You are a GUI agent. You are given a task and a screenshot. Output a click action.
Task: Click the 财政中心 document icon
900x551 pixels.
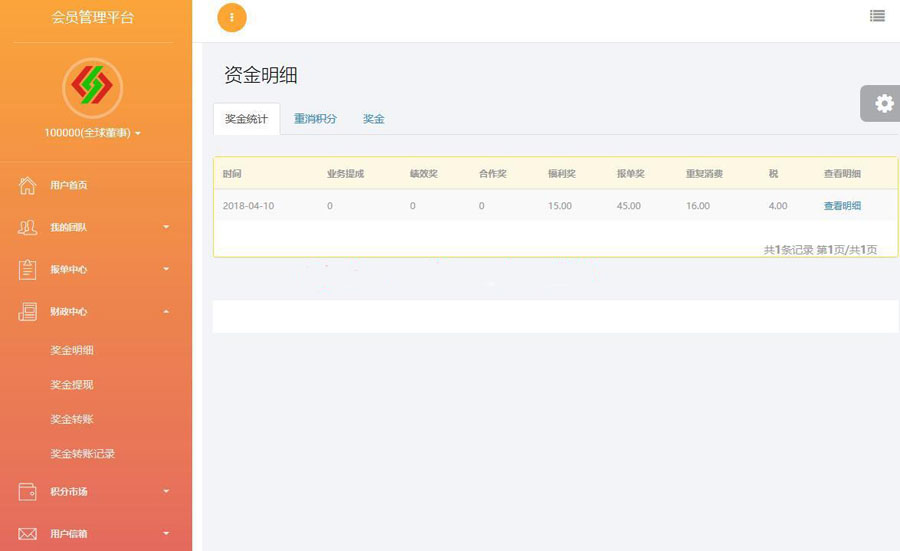tap(28, 311)
